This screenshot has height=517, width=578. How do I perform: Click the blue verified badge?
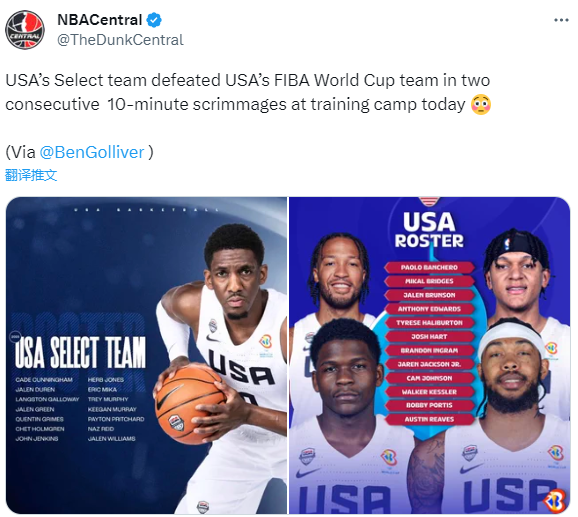coord(154,20)
